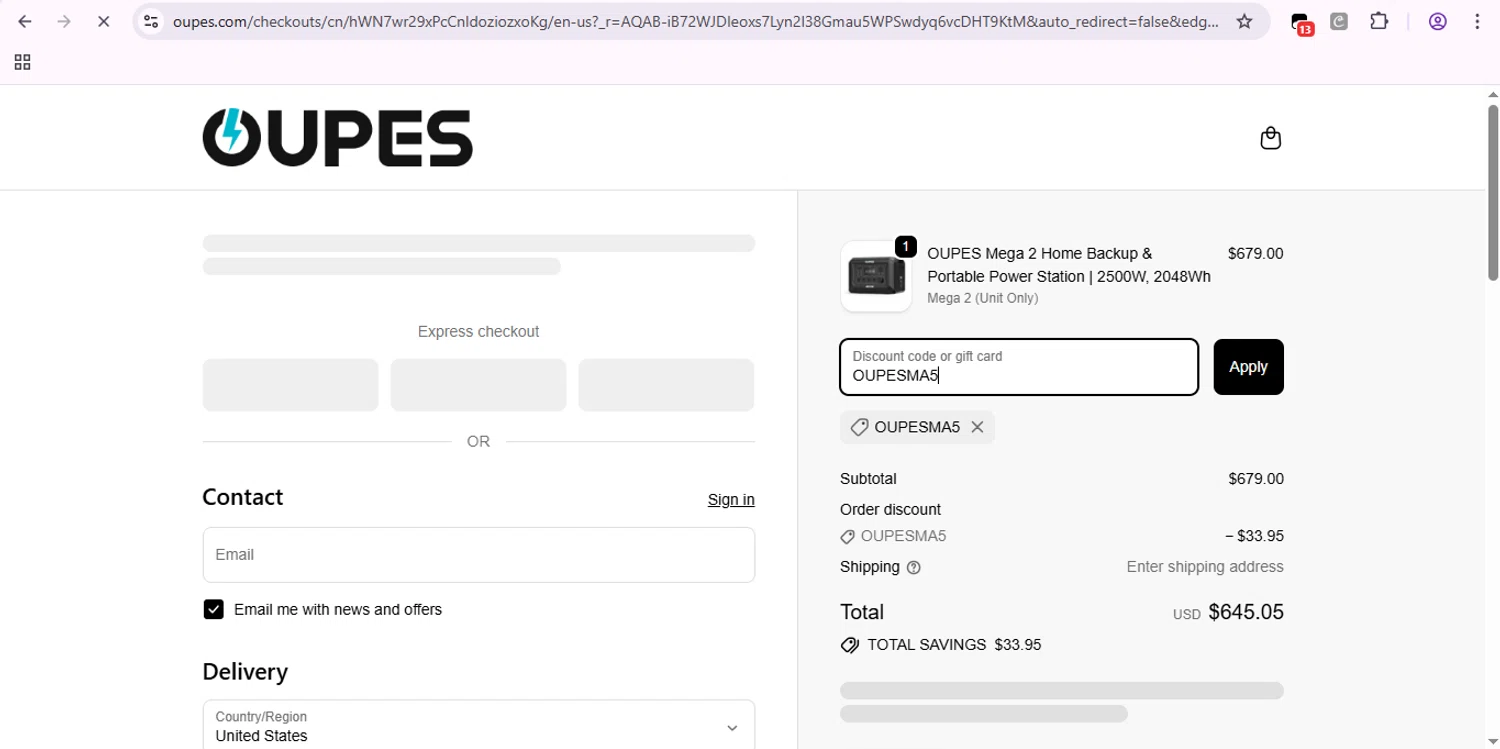Image resolution: width=1500 pixels, height=749 pixels.
Task: Click the Sign in link
Action: [731, 500]
